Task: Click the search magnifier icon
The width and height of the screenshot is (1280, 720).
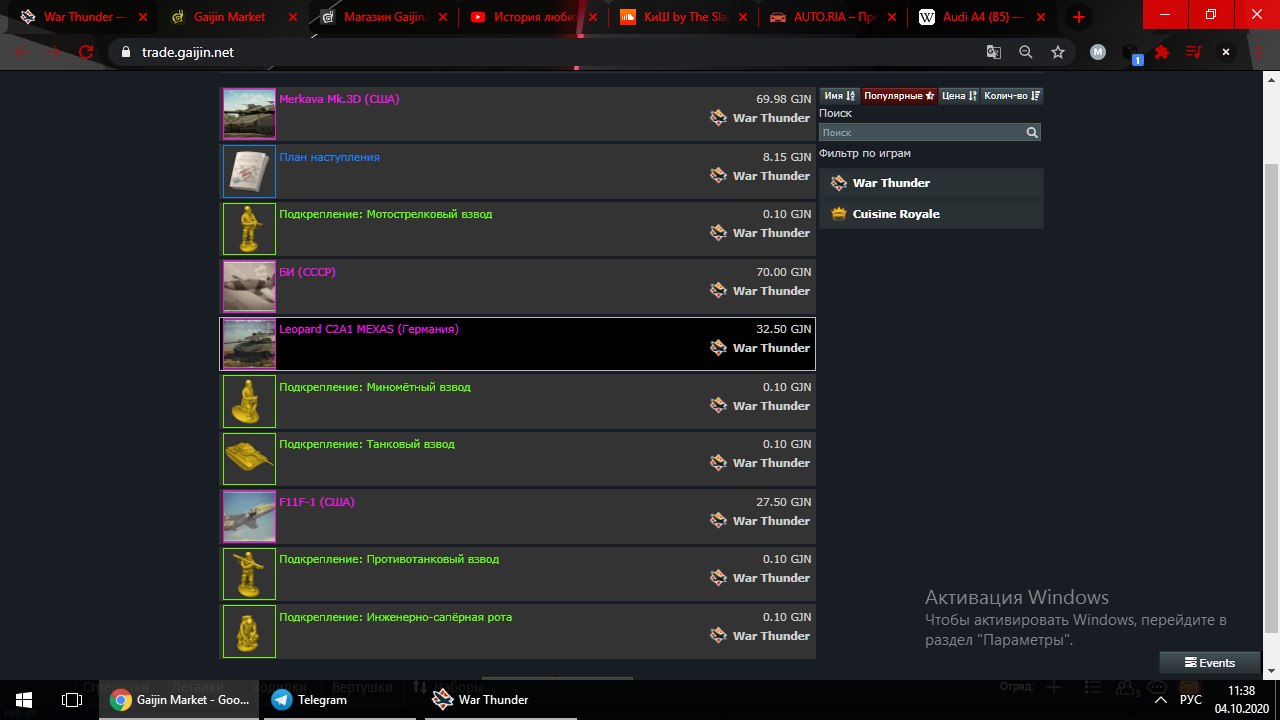Action: [1032, 132]
